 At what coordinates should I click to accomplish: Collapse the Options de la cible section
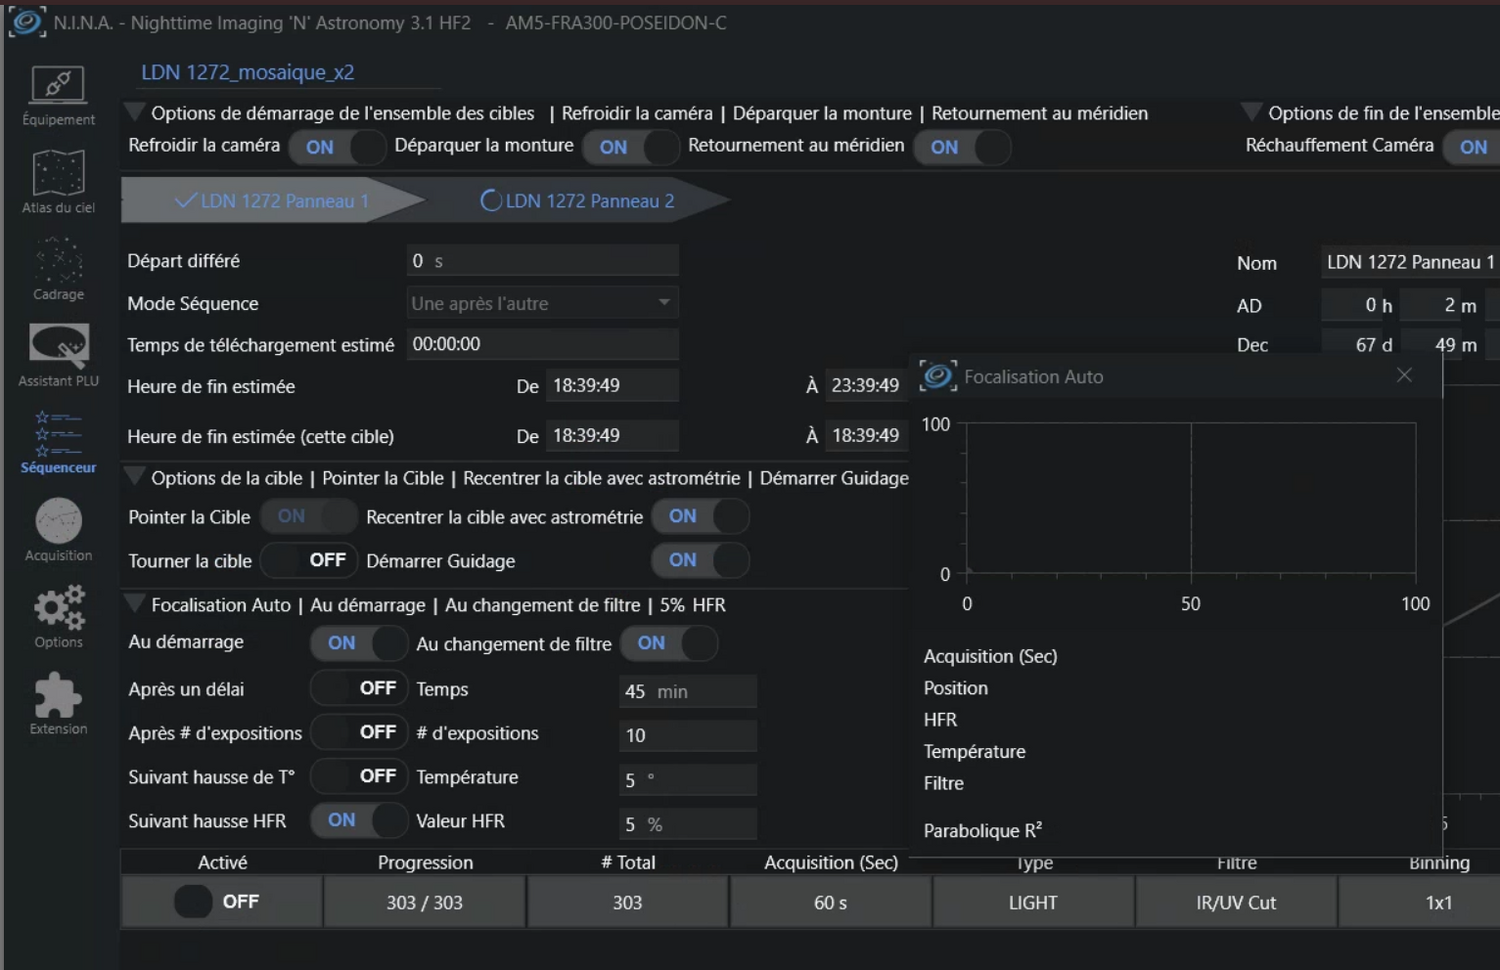[x=134, y=477]
